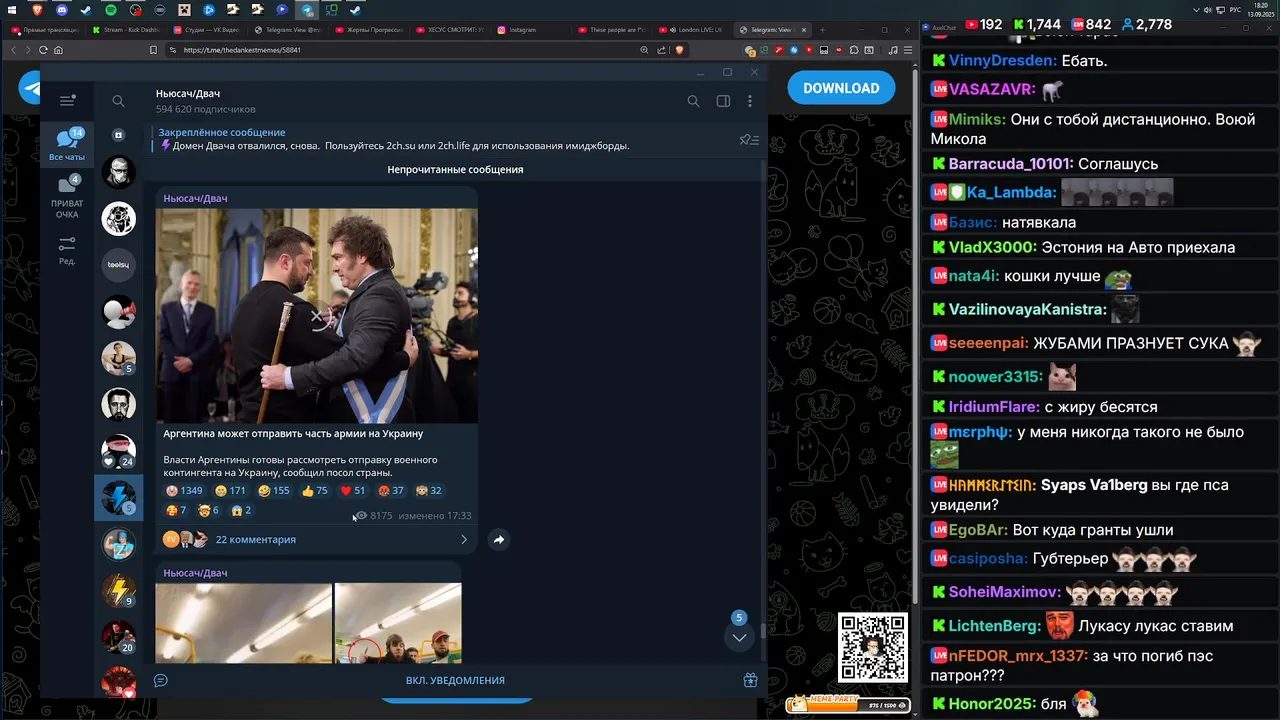Viewport: 1280px width, 720px height.
Task: Click the blue DOWNLOAD button
Action: 841,88
